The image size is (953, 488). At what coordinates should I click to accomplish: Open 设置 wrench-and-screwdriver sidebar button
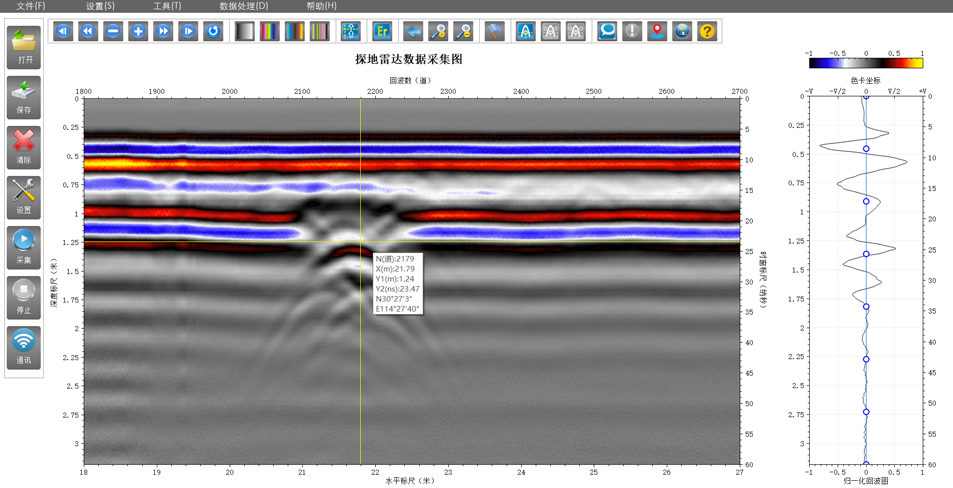pyautogui.click(x=24, y=197)
